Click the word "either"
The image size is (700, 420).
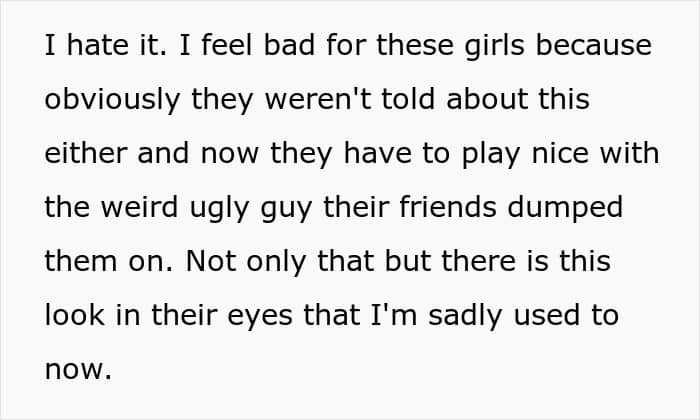click(80, 154)
